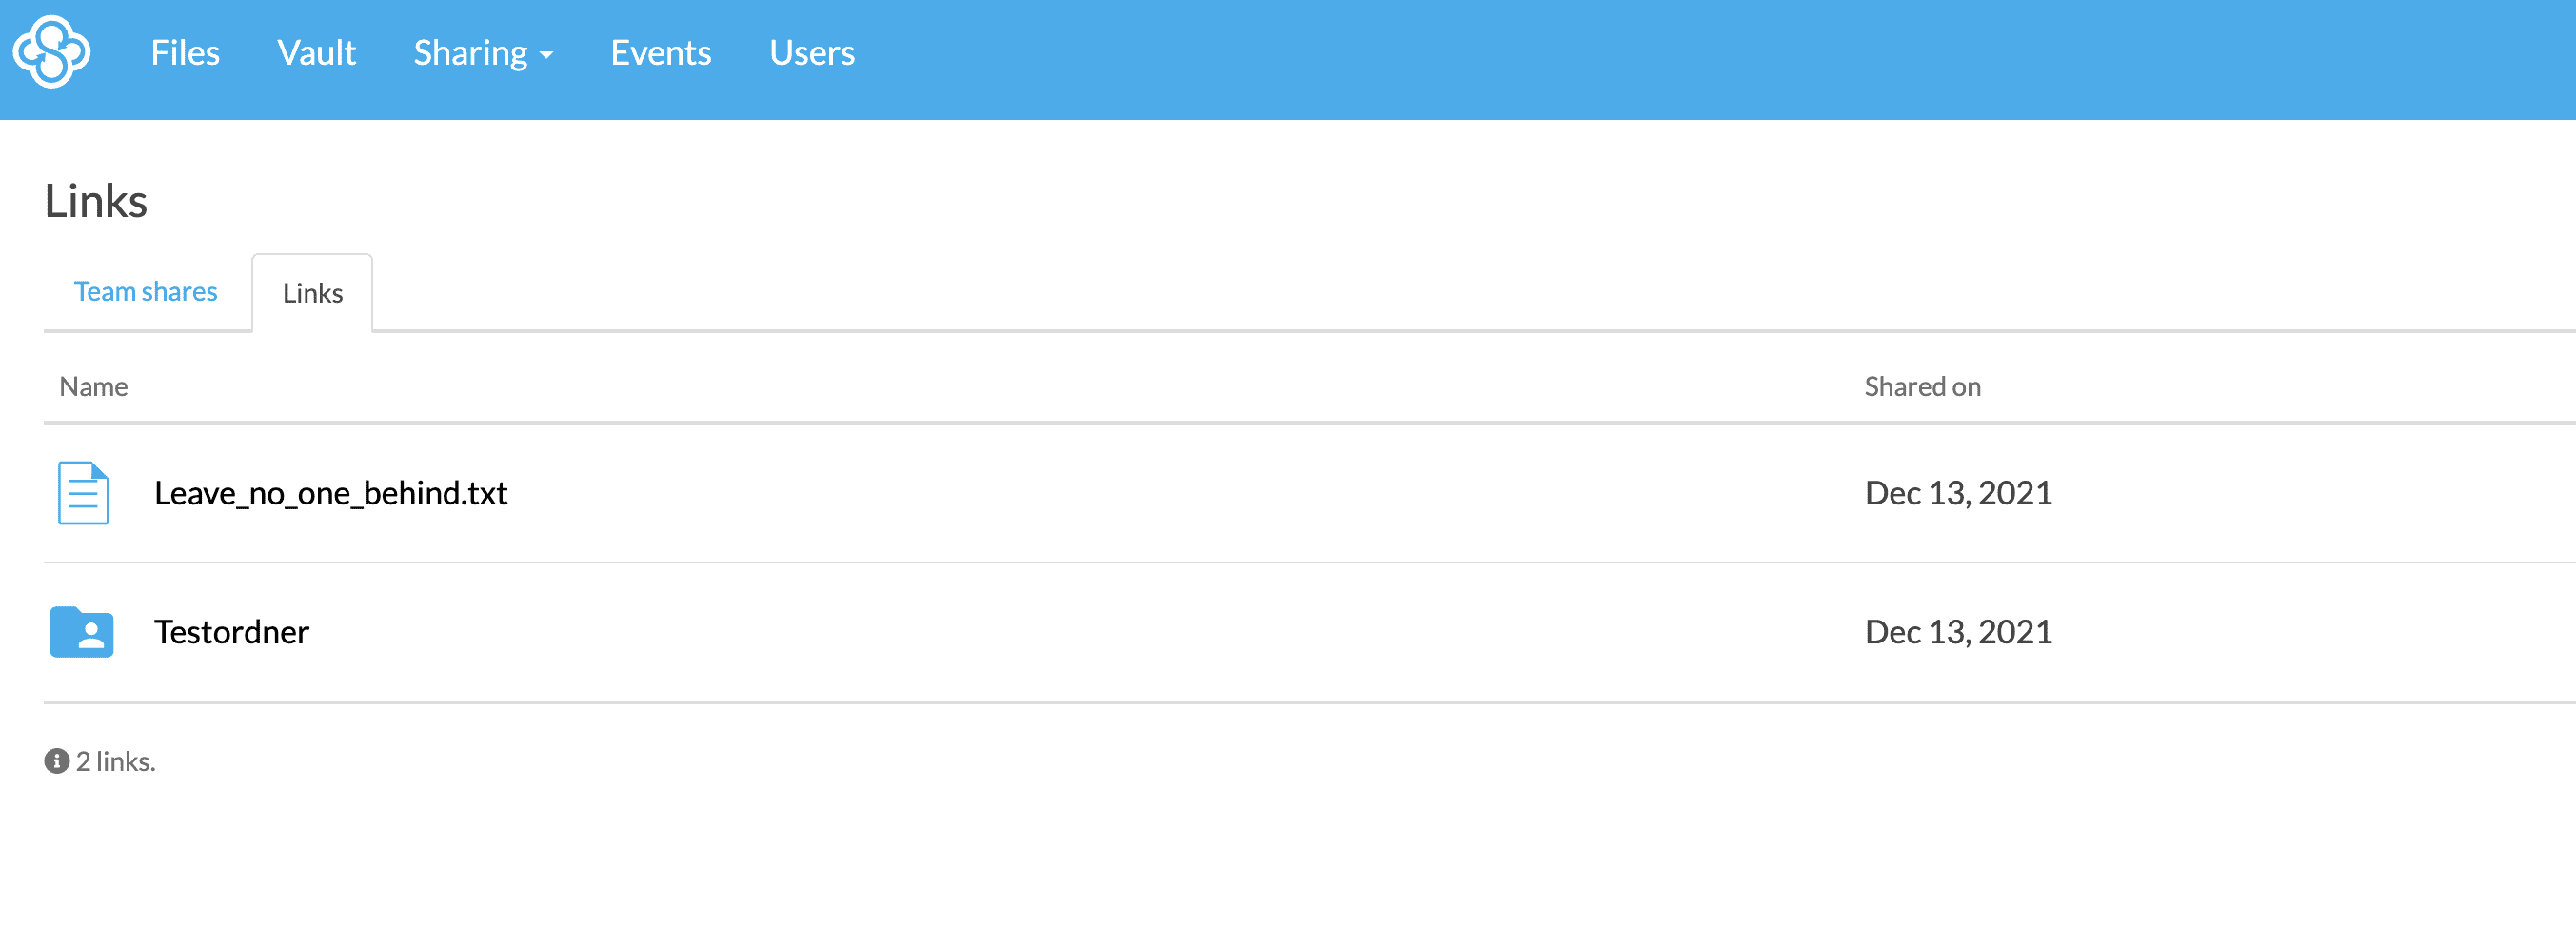
Task: Select the Links tab
Action: click(312, 293)
